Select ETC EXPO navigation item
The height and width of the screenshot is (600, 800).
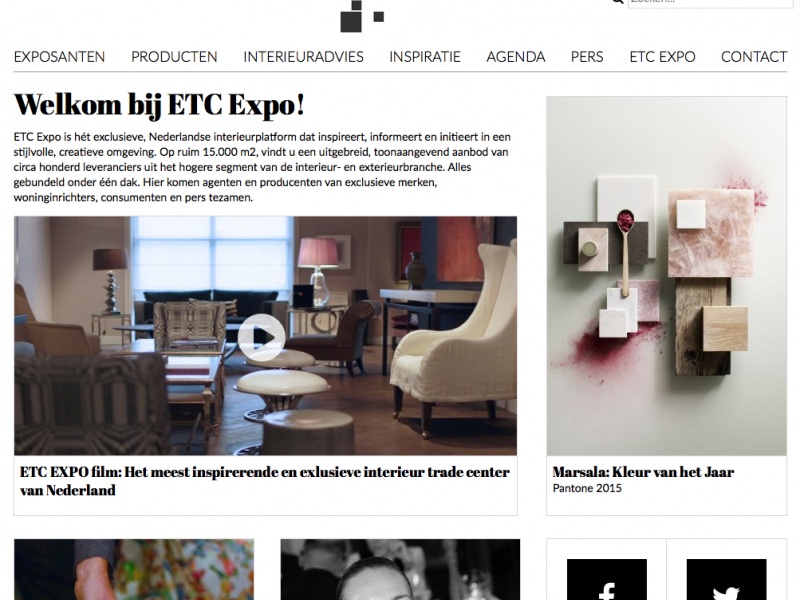pyautogui.click(x=662, y=57)
